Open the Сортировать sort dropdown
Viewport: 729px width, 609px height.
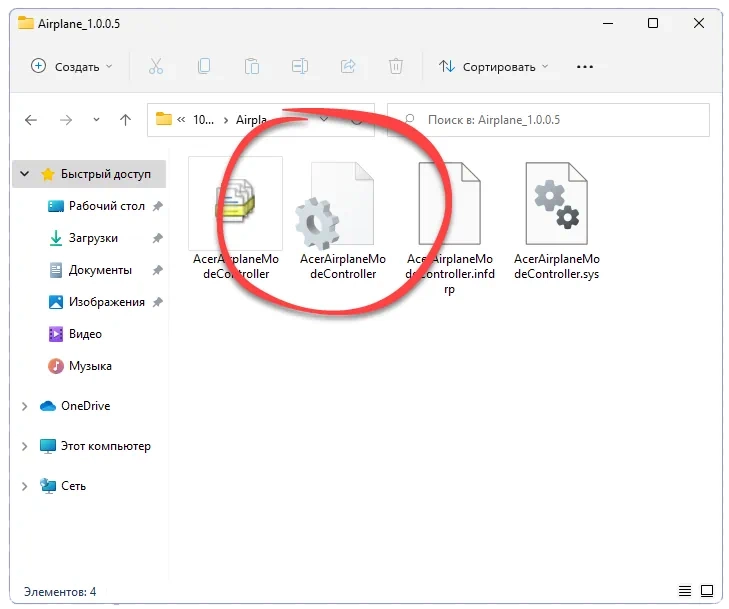coord(493,67)
